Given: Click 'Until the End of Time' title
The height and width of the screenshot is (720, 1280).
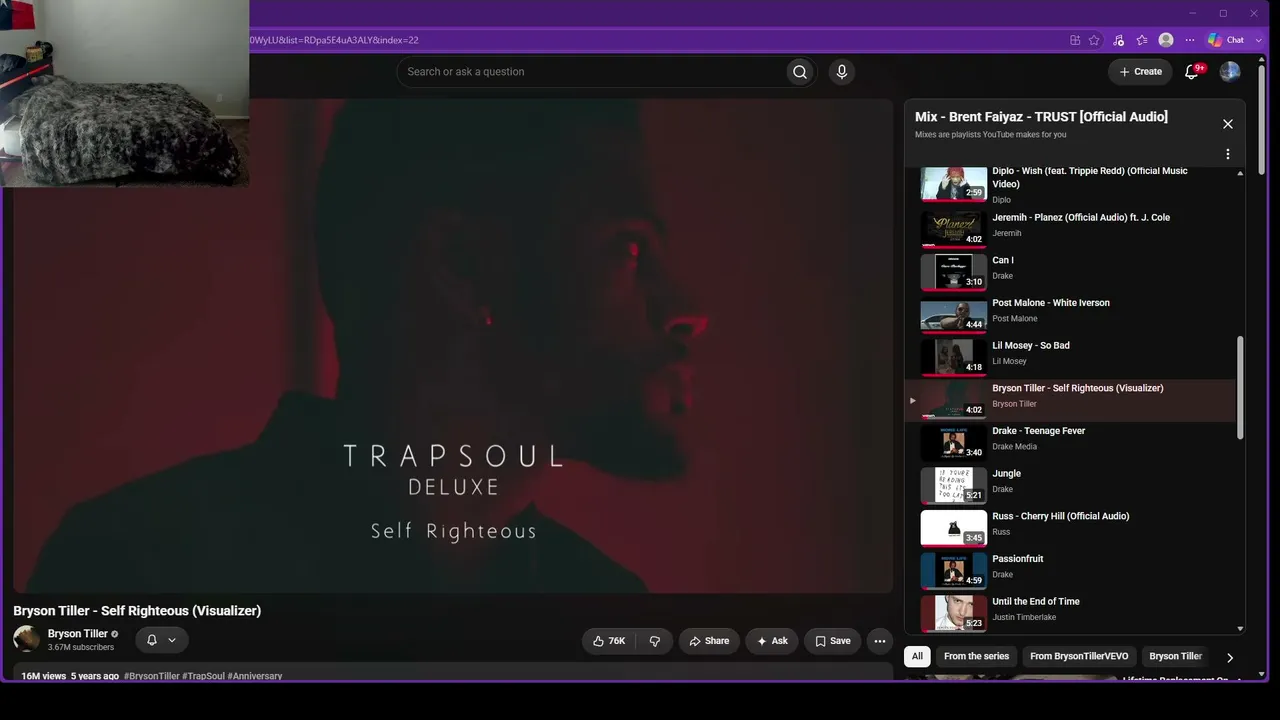Looking at the screenshot, I should click(x=1036, y=602).
